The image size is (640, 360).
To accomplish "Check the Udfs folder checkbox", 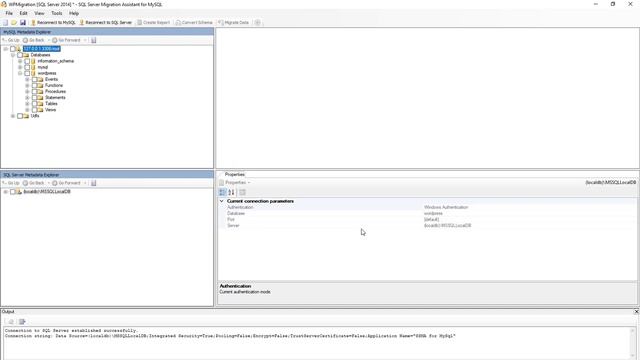I will 20,116.
